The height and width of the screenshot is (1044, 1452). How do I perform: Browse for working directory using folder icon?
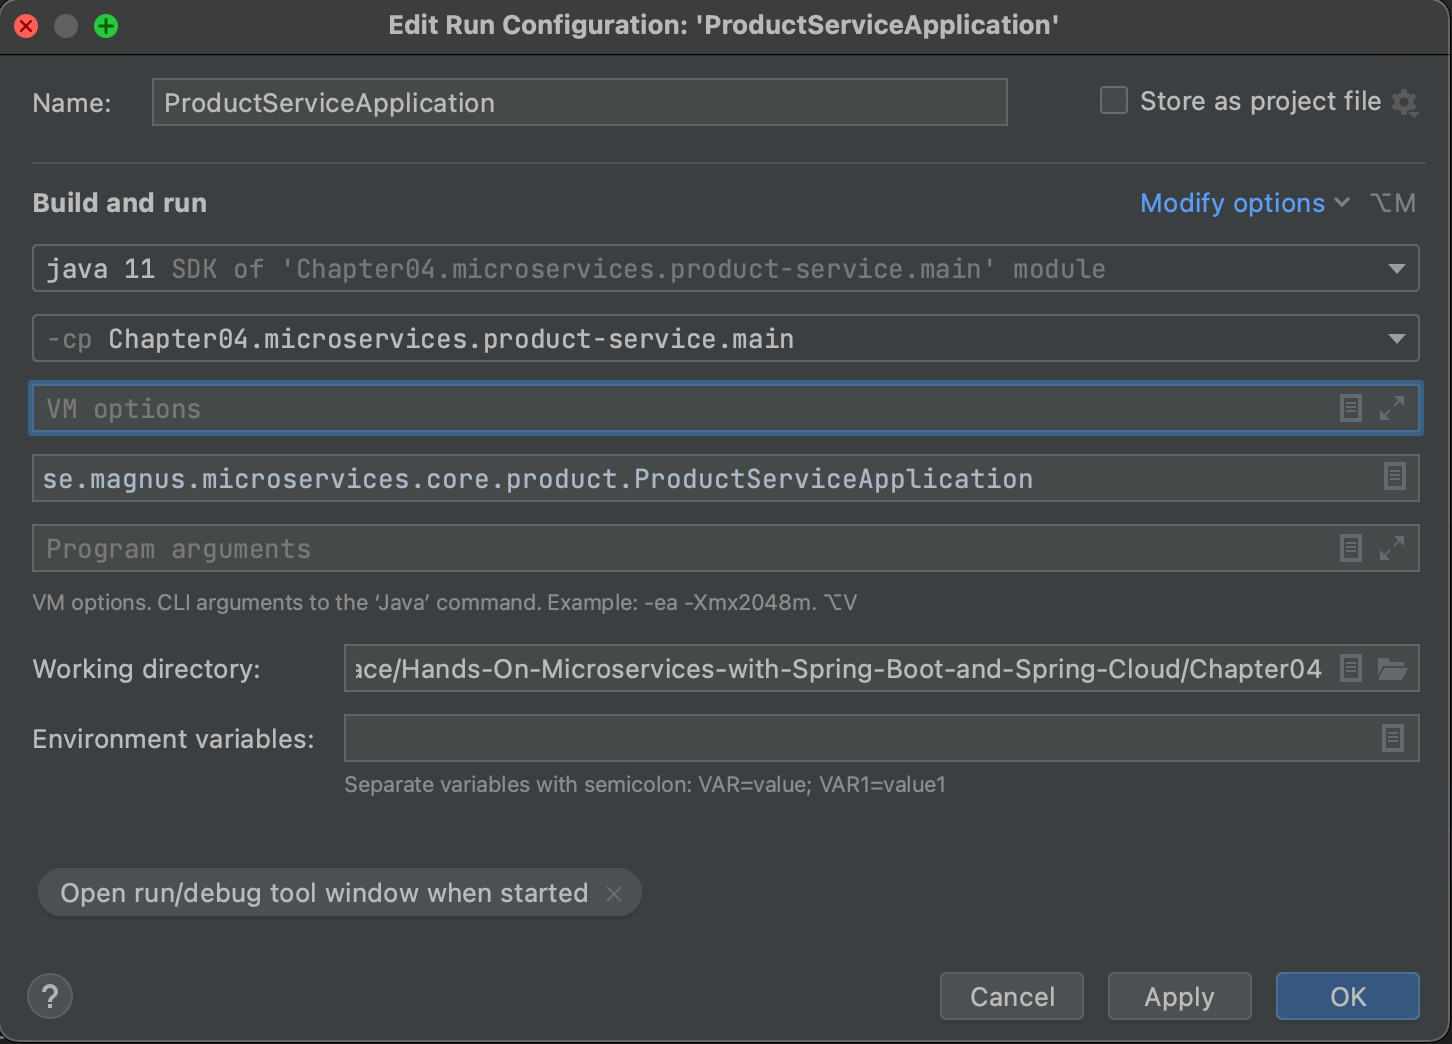[x=1393, y=668]
